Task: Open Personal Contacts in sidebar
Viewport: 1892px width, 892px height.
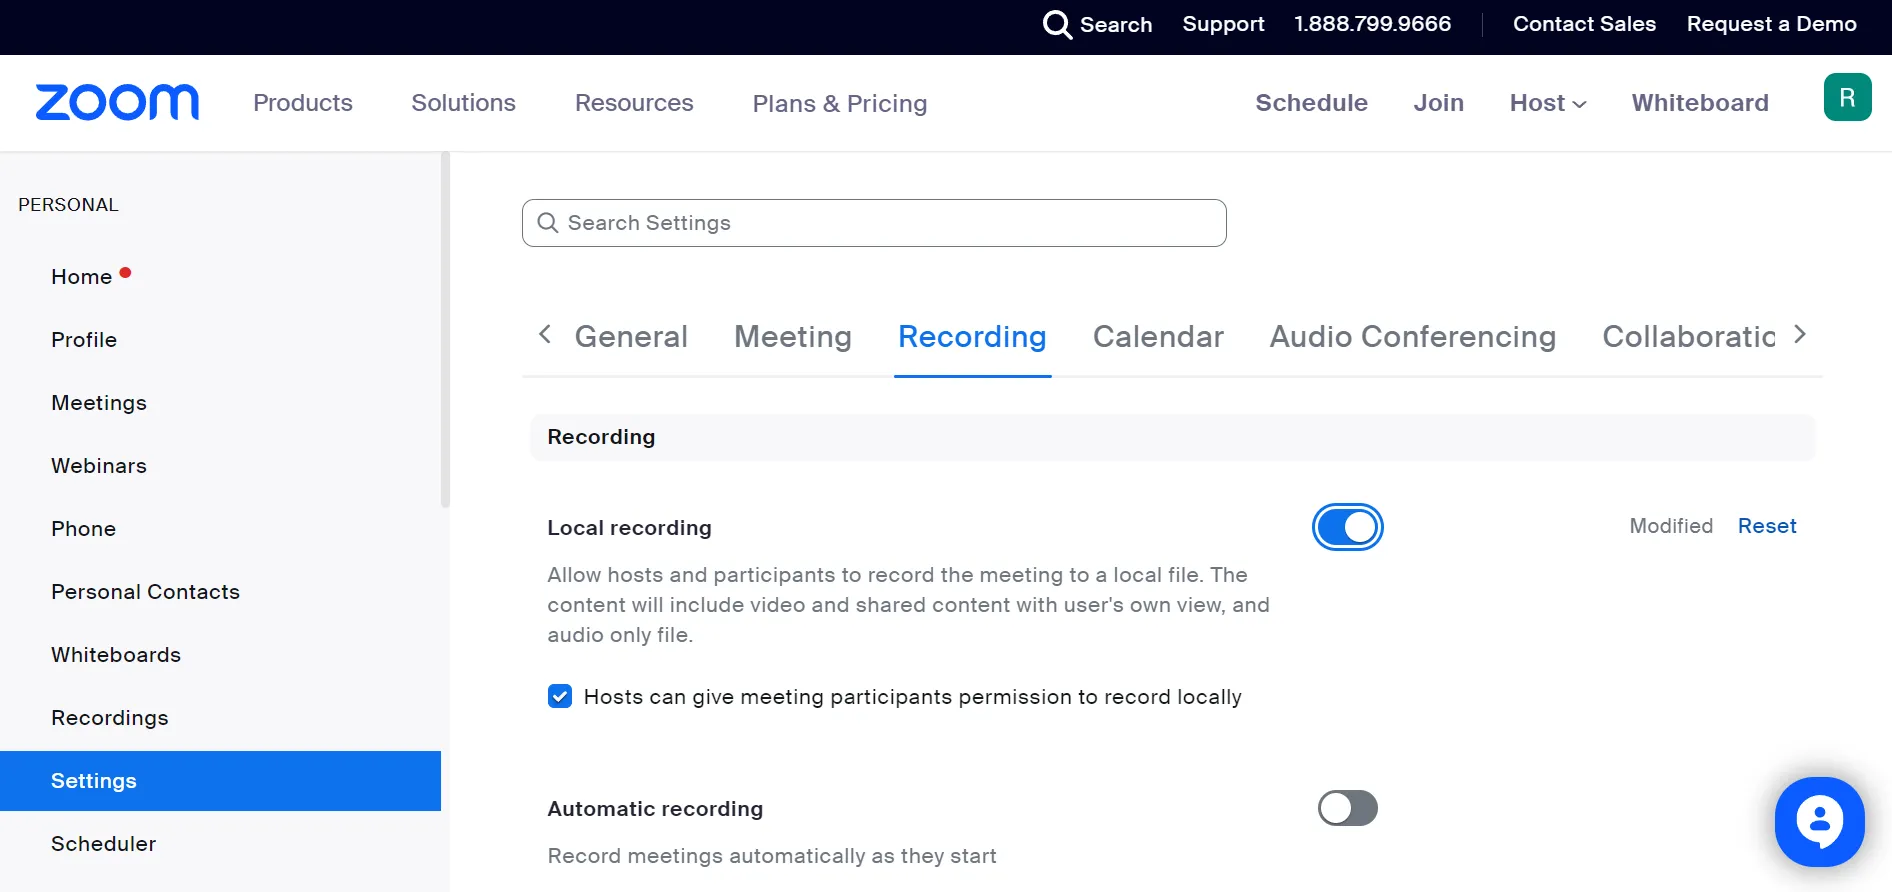Action: click(x=145, y=592)
